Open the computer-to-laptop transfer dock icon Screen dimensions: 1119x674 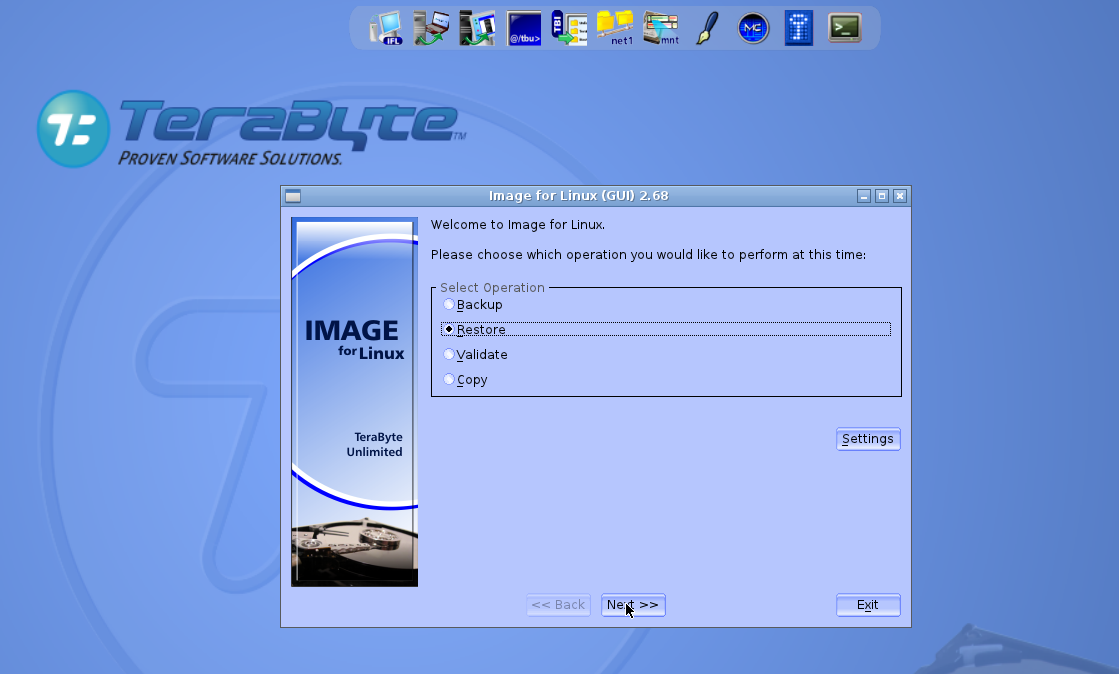click(x=432, y=29)
